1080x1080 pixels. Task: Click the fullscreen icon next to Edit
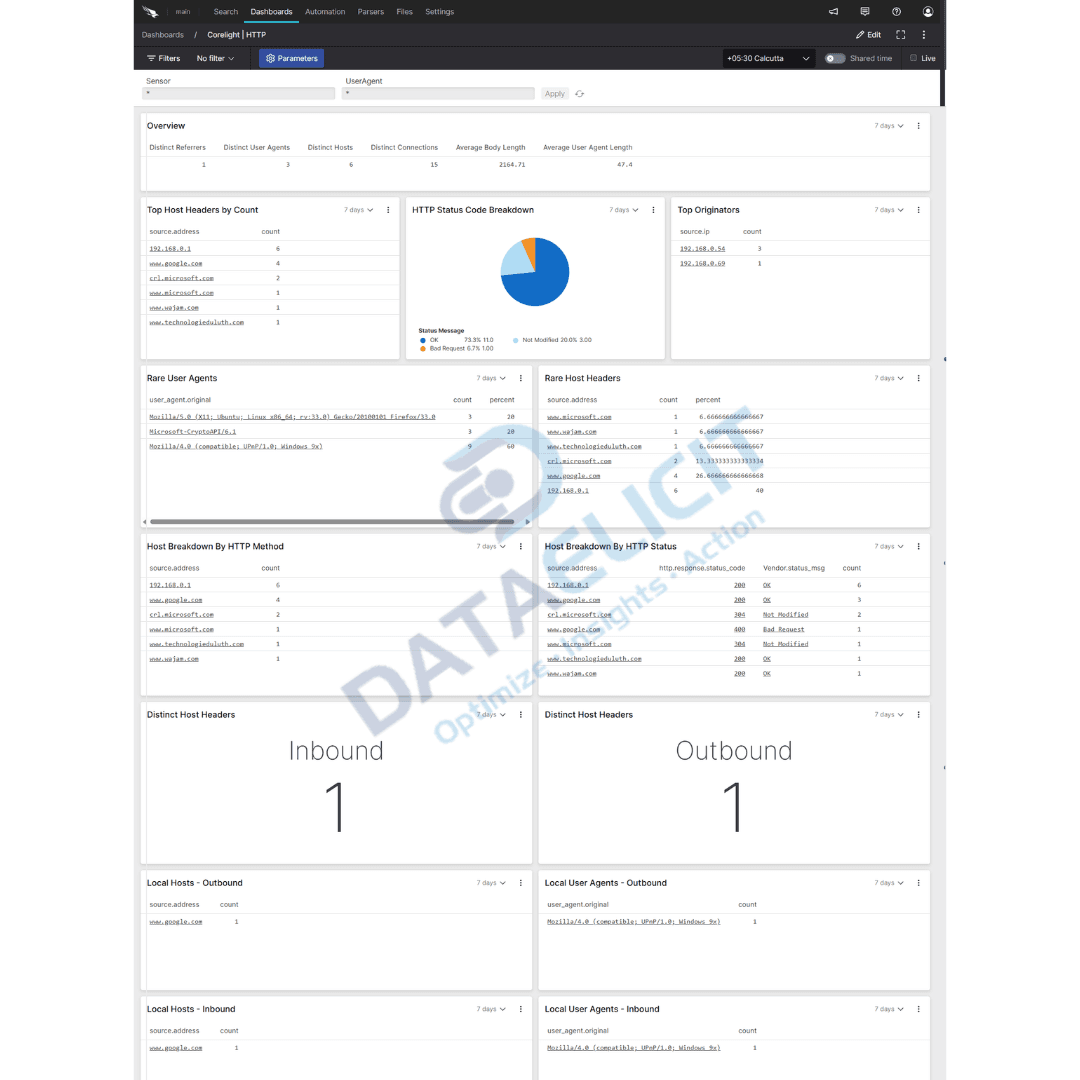[x=900, y=34]
